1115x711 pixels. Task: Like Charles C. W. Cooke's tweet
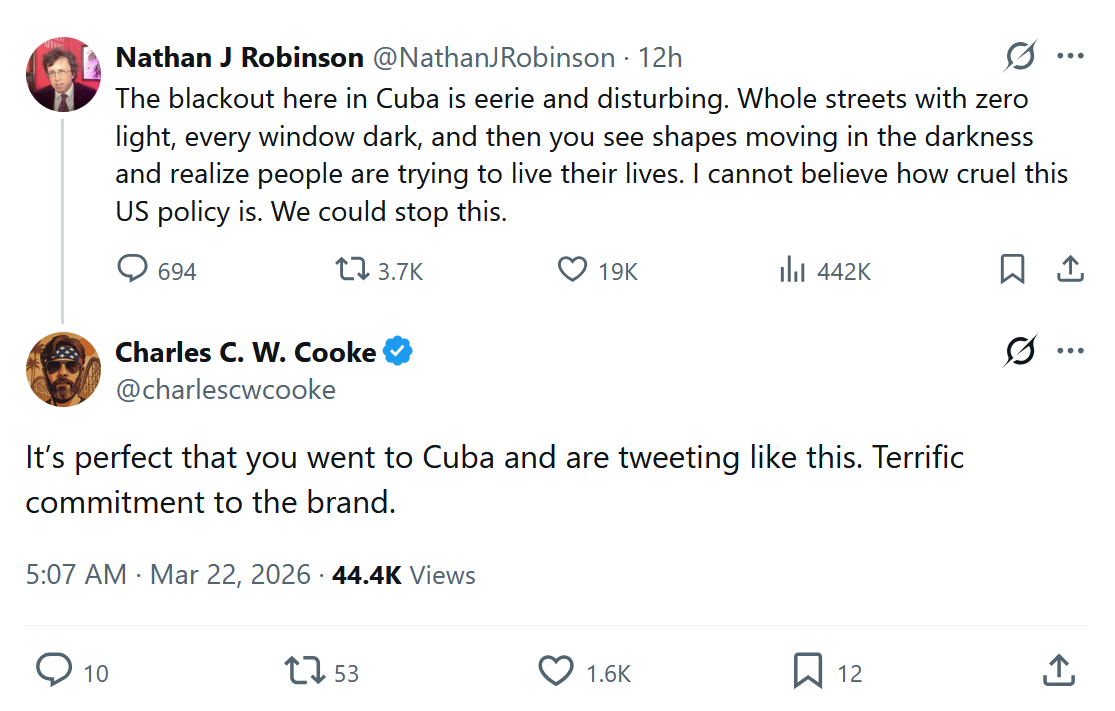(x=556, y=671)
